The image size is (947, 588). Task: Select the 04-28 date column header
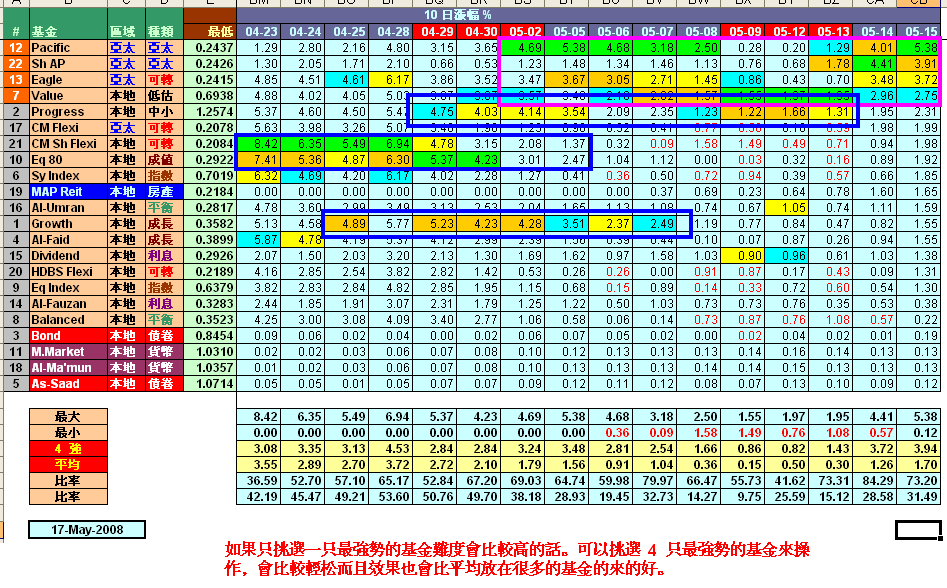(391, 31)
